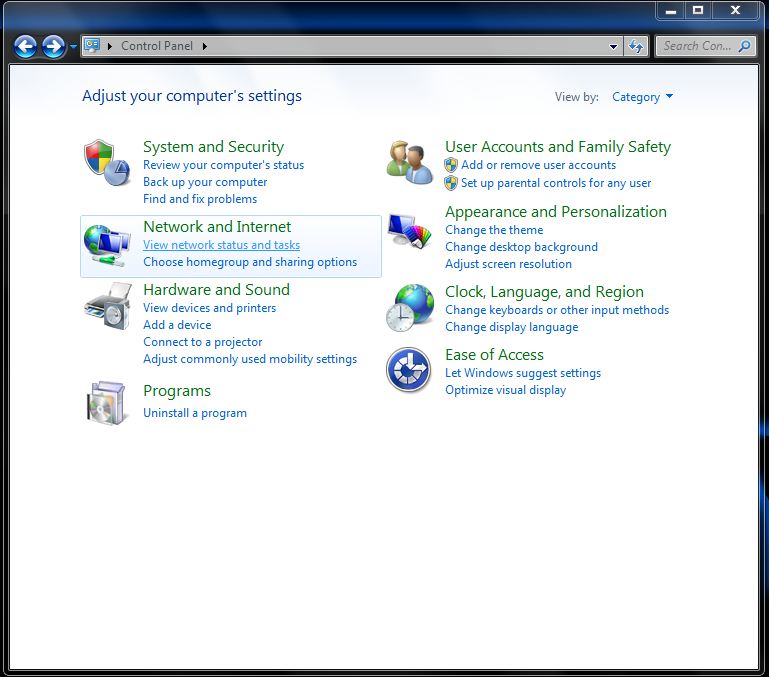Click Change keyboards or other input methods
Viewport: 769px width, 677px height.
[x=557, y=310]
